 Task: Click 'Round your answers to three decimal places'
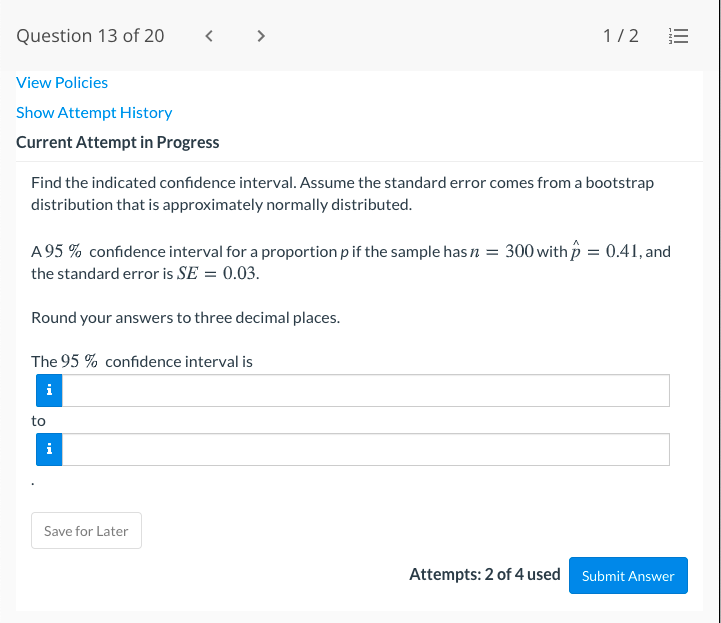[185, 318]
